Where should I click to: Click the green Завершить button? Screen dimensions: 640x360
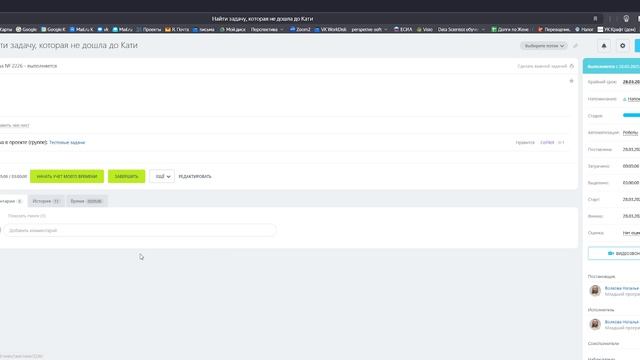pyautogui.click(x=127, y=176)
